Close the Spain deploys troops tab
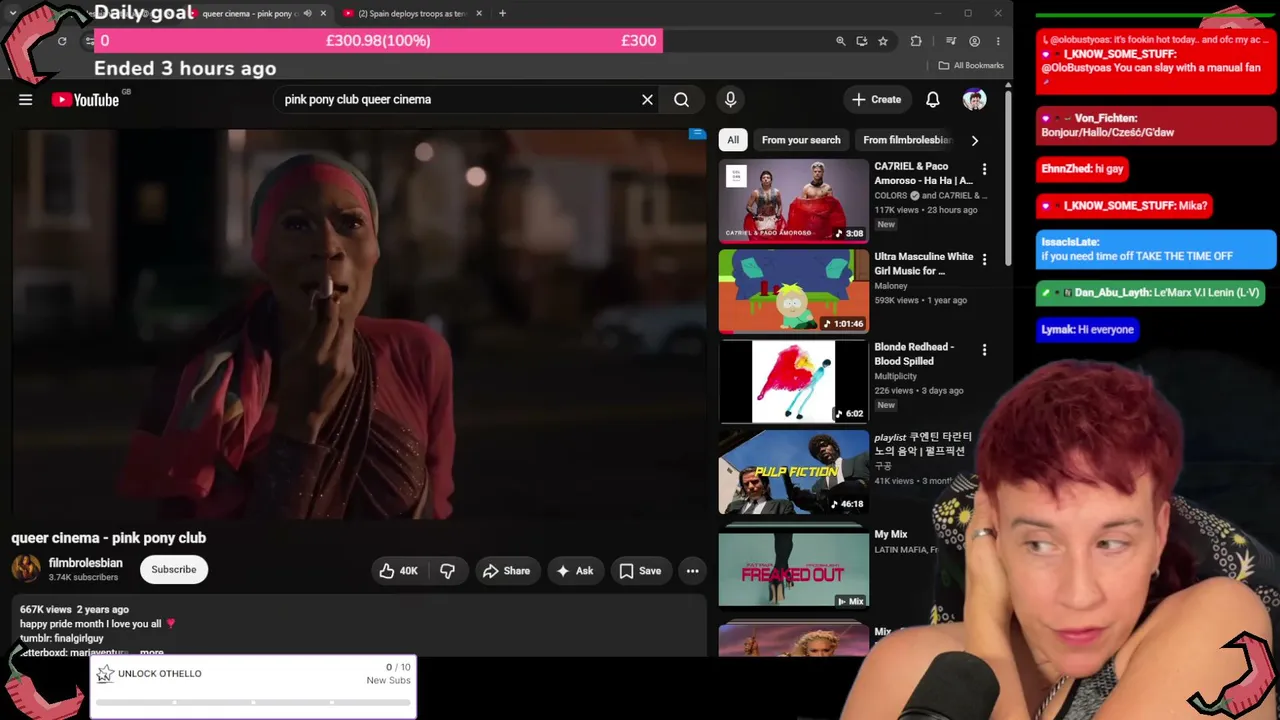This screenshot has width=1280, height=720. point(479,13)
